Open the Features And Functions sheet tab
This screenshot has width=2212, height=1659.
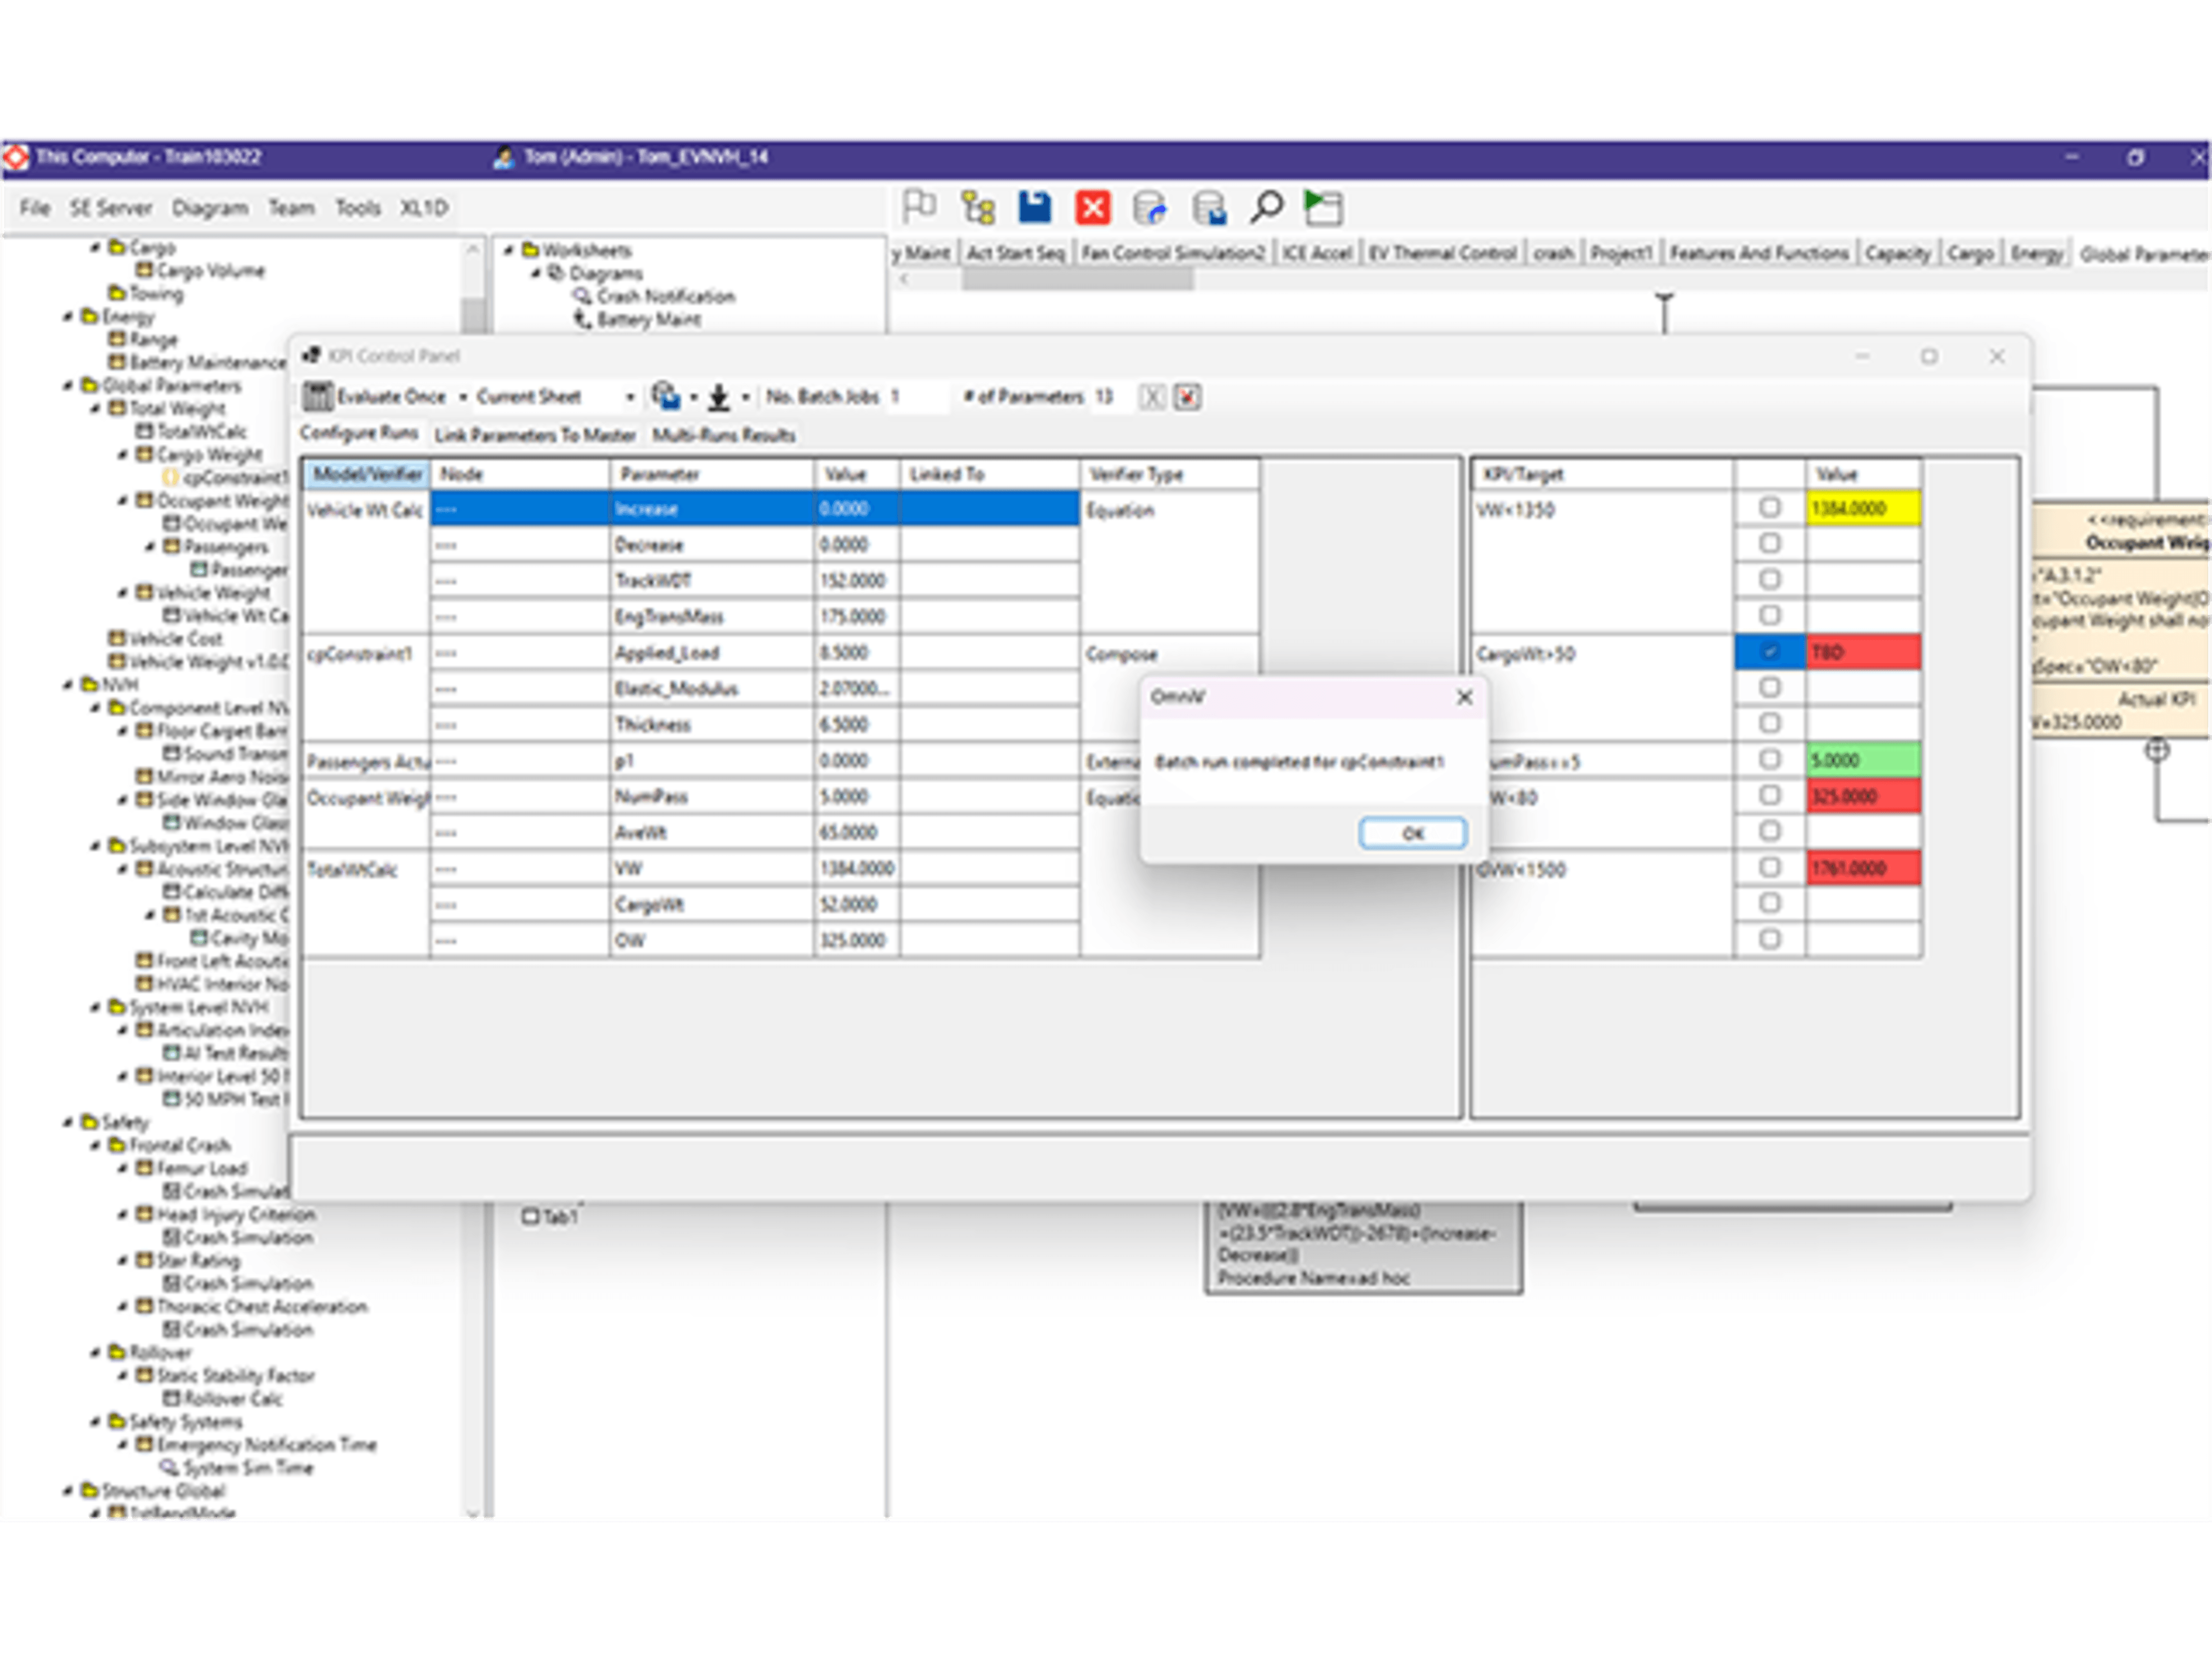click(1759, 253)
